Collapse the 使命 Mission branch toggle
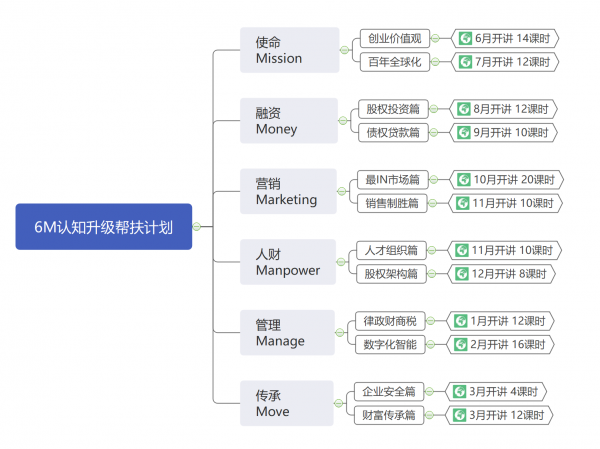Image resolution: width=600 pixels, height=449 pixels. click(343, 51)
